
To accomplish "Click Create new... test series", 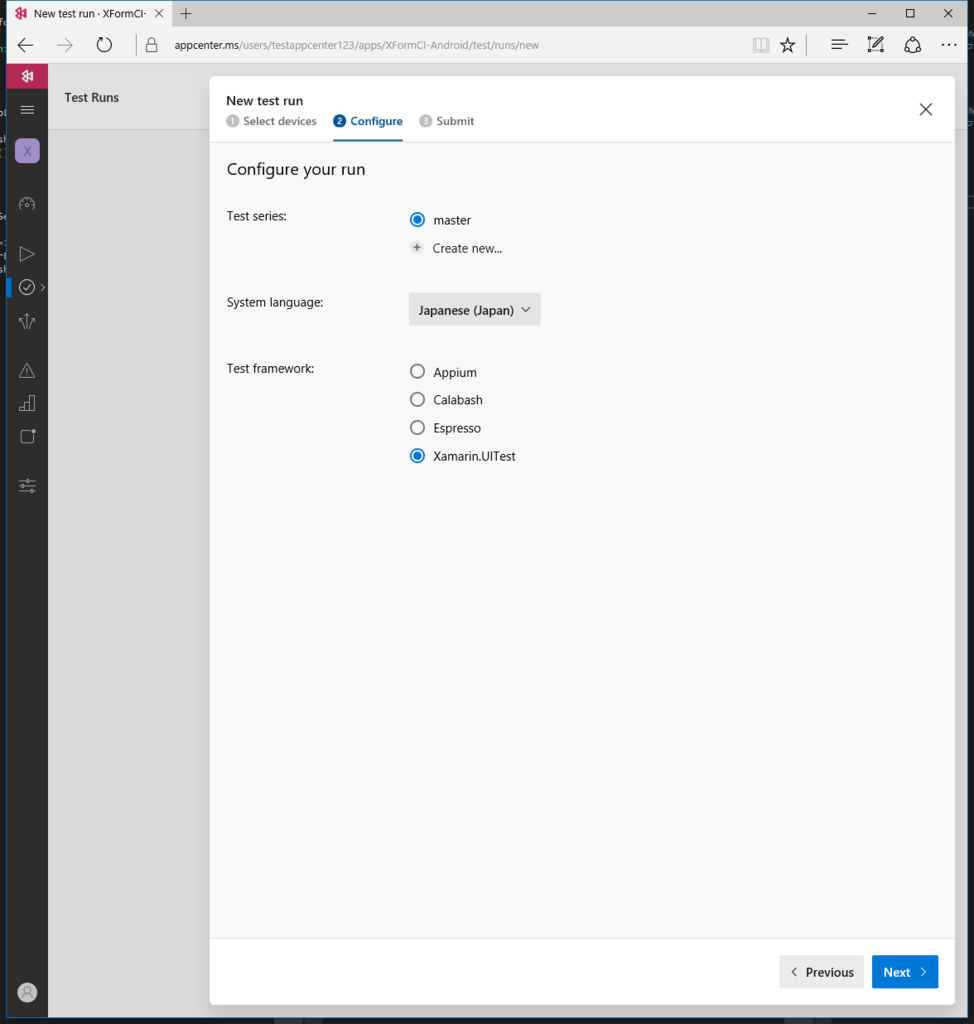I will pyautogui.click(x=457, y=248).
